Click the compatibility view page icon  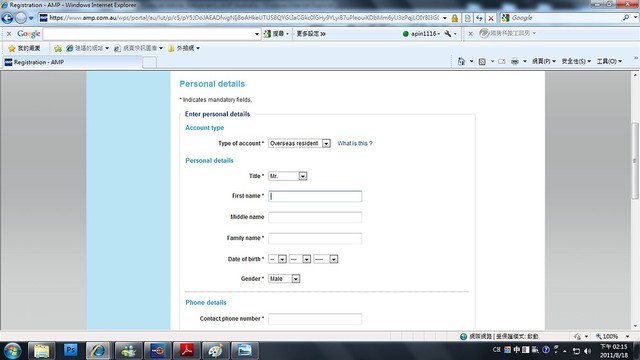coord(468,18)
